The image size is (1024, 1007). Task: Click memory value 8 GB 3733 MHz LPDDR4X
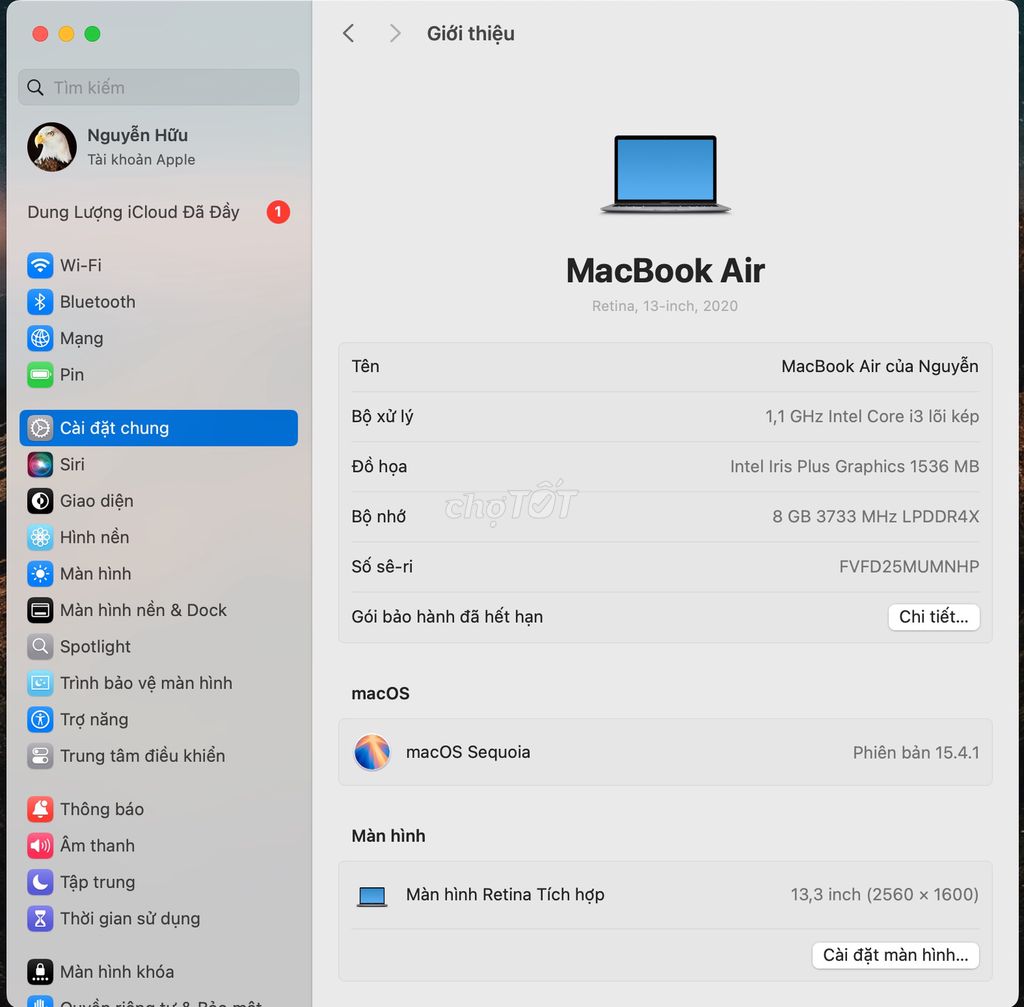[x=876, y=517]
